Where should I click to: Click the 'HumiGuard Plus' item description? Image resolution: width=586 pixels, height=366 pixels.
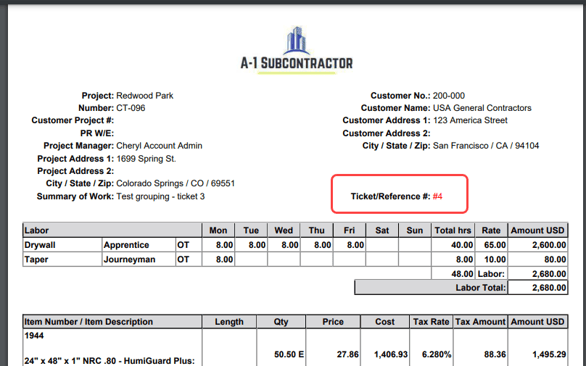tap(110, 361)
